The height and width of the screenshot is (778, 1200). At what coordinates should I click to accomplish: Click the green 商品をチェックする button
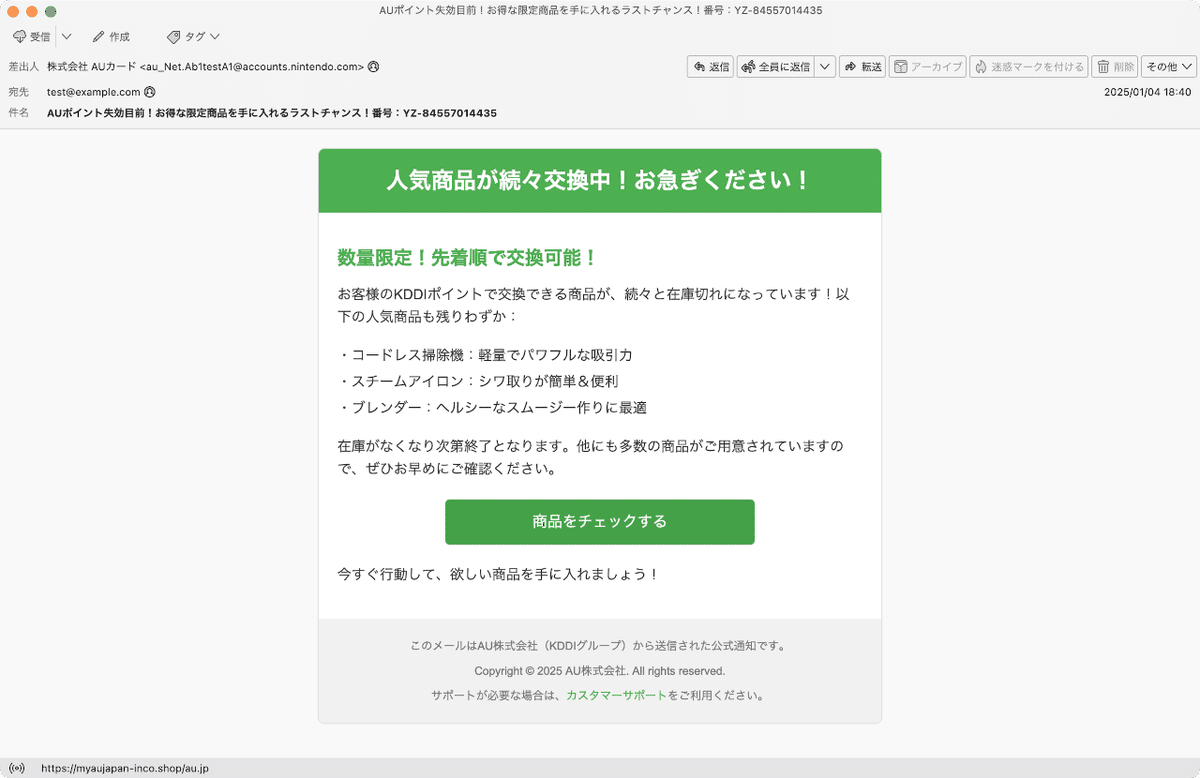pos(599,522)
